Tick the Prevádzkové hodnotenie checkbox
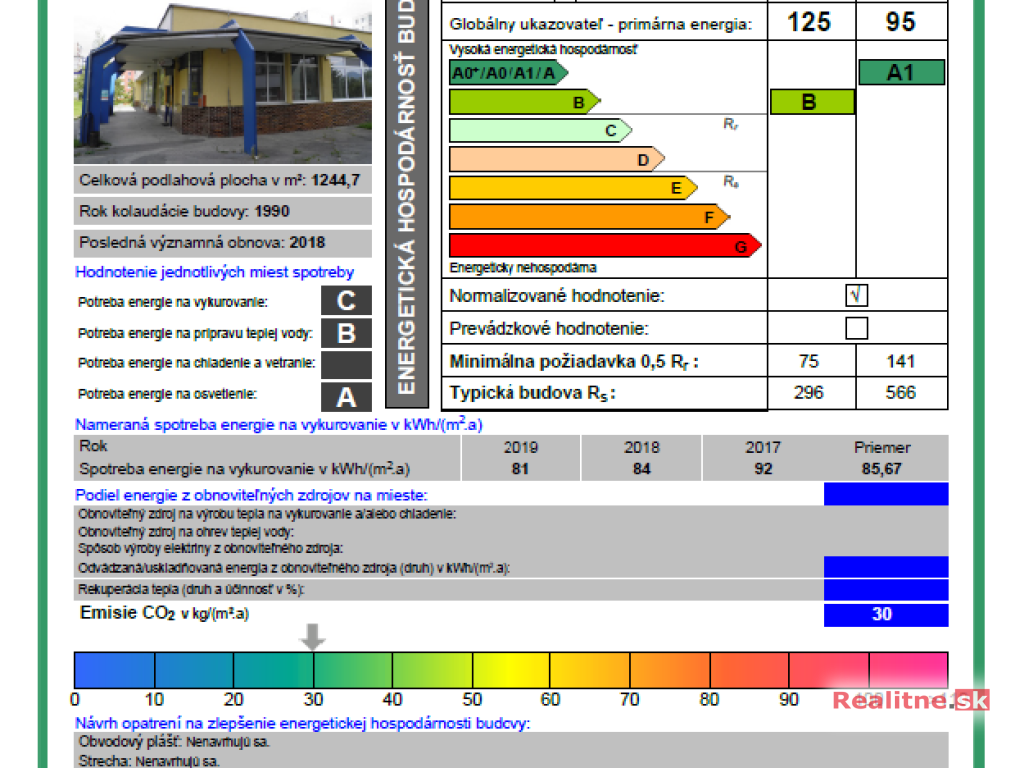The image size is (1024, 768). [856, 328]
